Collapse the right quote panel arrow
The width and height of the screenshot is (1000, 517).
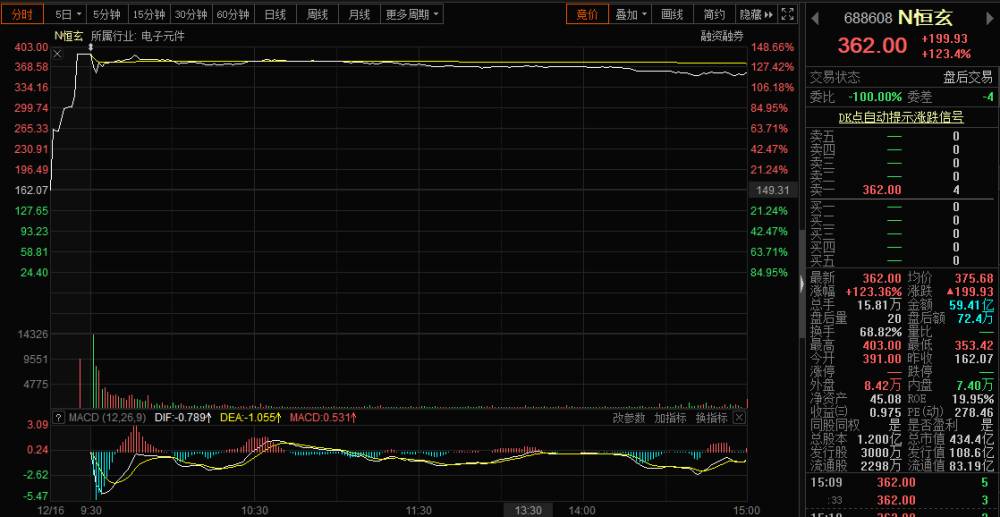tap(802, 280)
